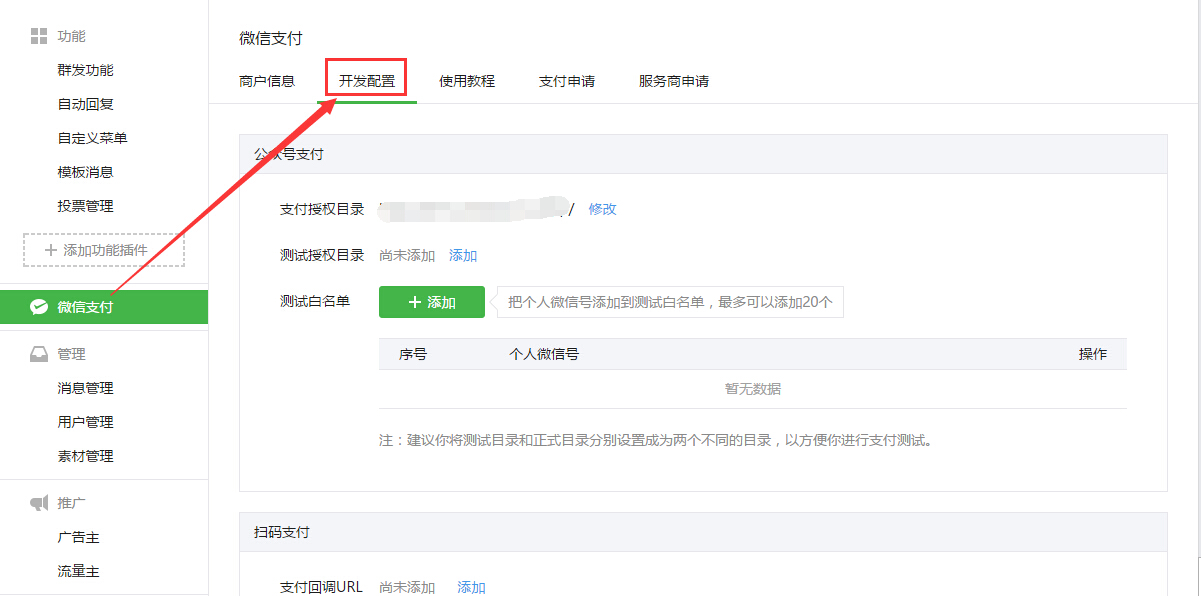Click the green 添加 button for 测试白名单

click(432, 302)
